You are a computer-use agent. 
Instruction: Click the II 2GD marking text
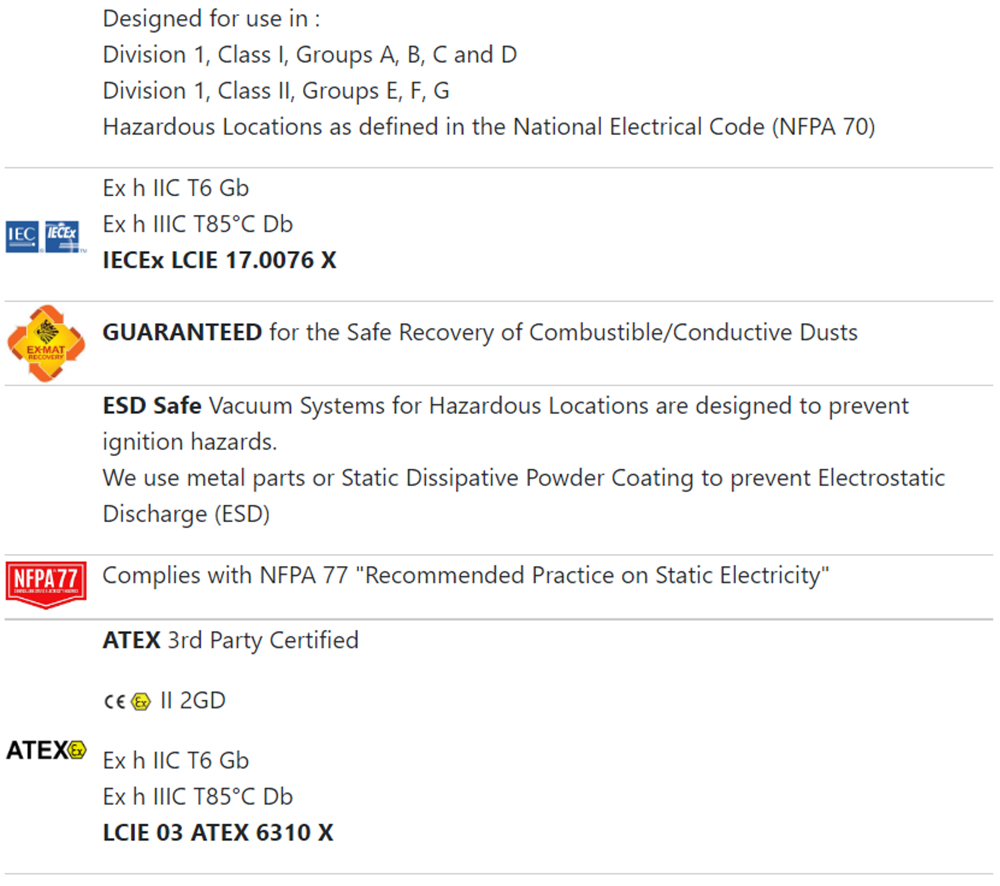(193, 701)
